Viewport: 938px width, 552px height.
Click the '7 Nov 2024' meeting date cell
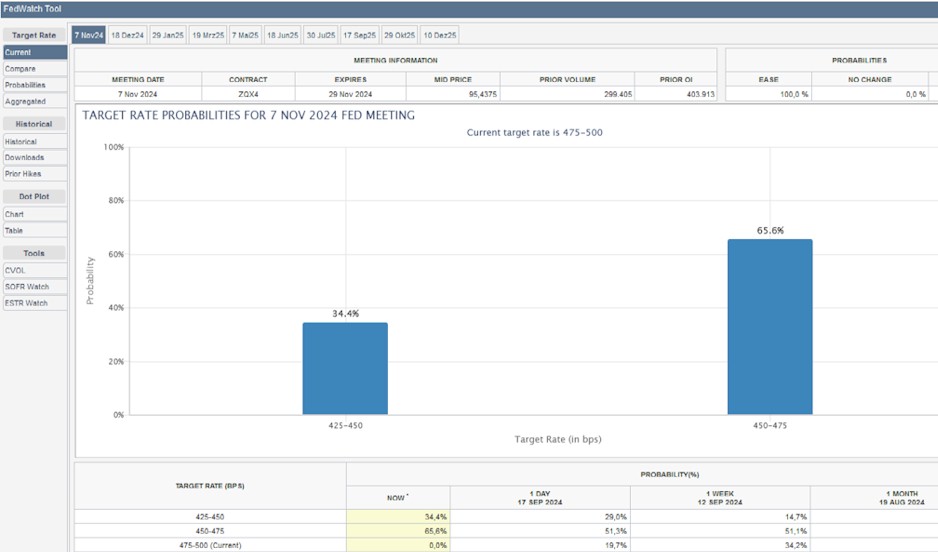(138, 94)
